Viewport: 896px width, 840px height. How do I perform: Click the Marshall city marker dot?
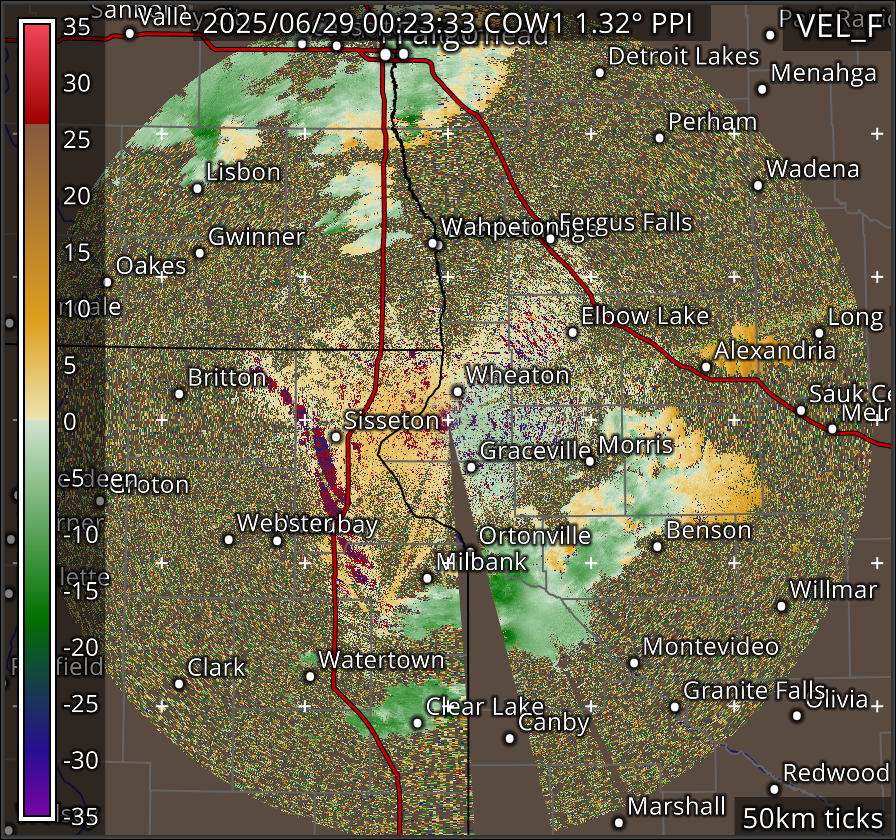coord(619,822)
